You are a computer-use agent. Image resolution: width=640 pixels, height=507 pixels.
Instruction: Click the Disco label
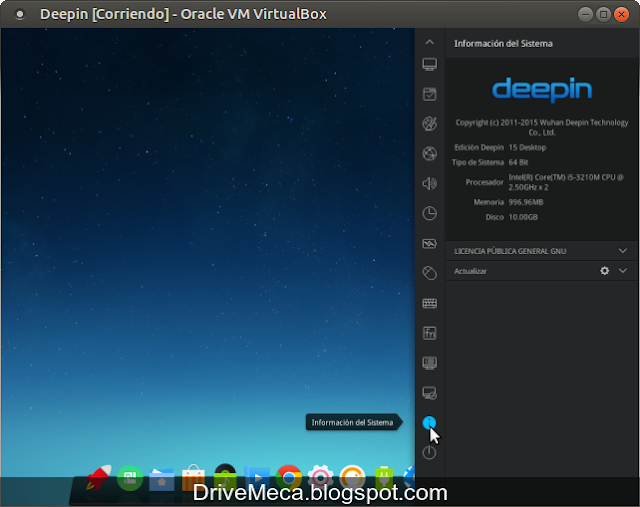(x=495, y=217)
